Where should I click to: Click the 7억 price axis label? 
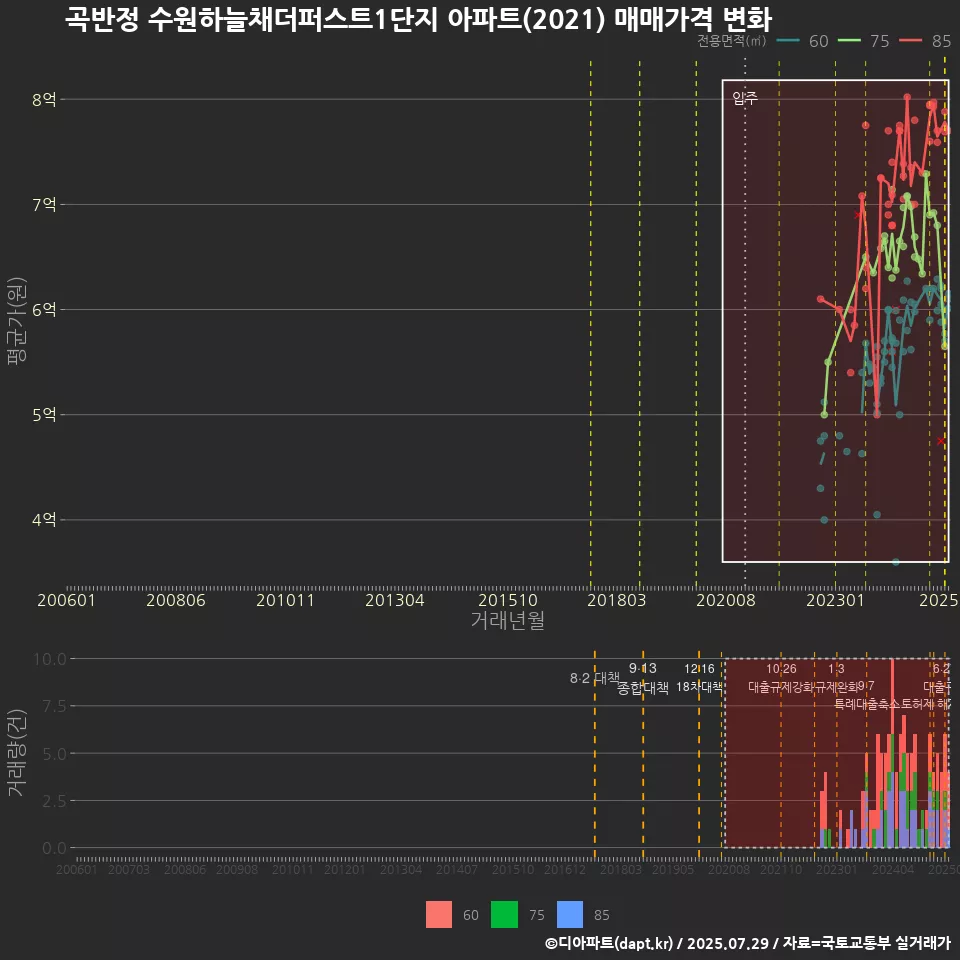click(x=44, y=204)
